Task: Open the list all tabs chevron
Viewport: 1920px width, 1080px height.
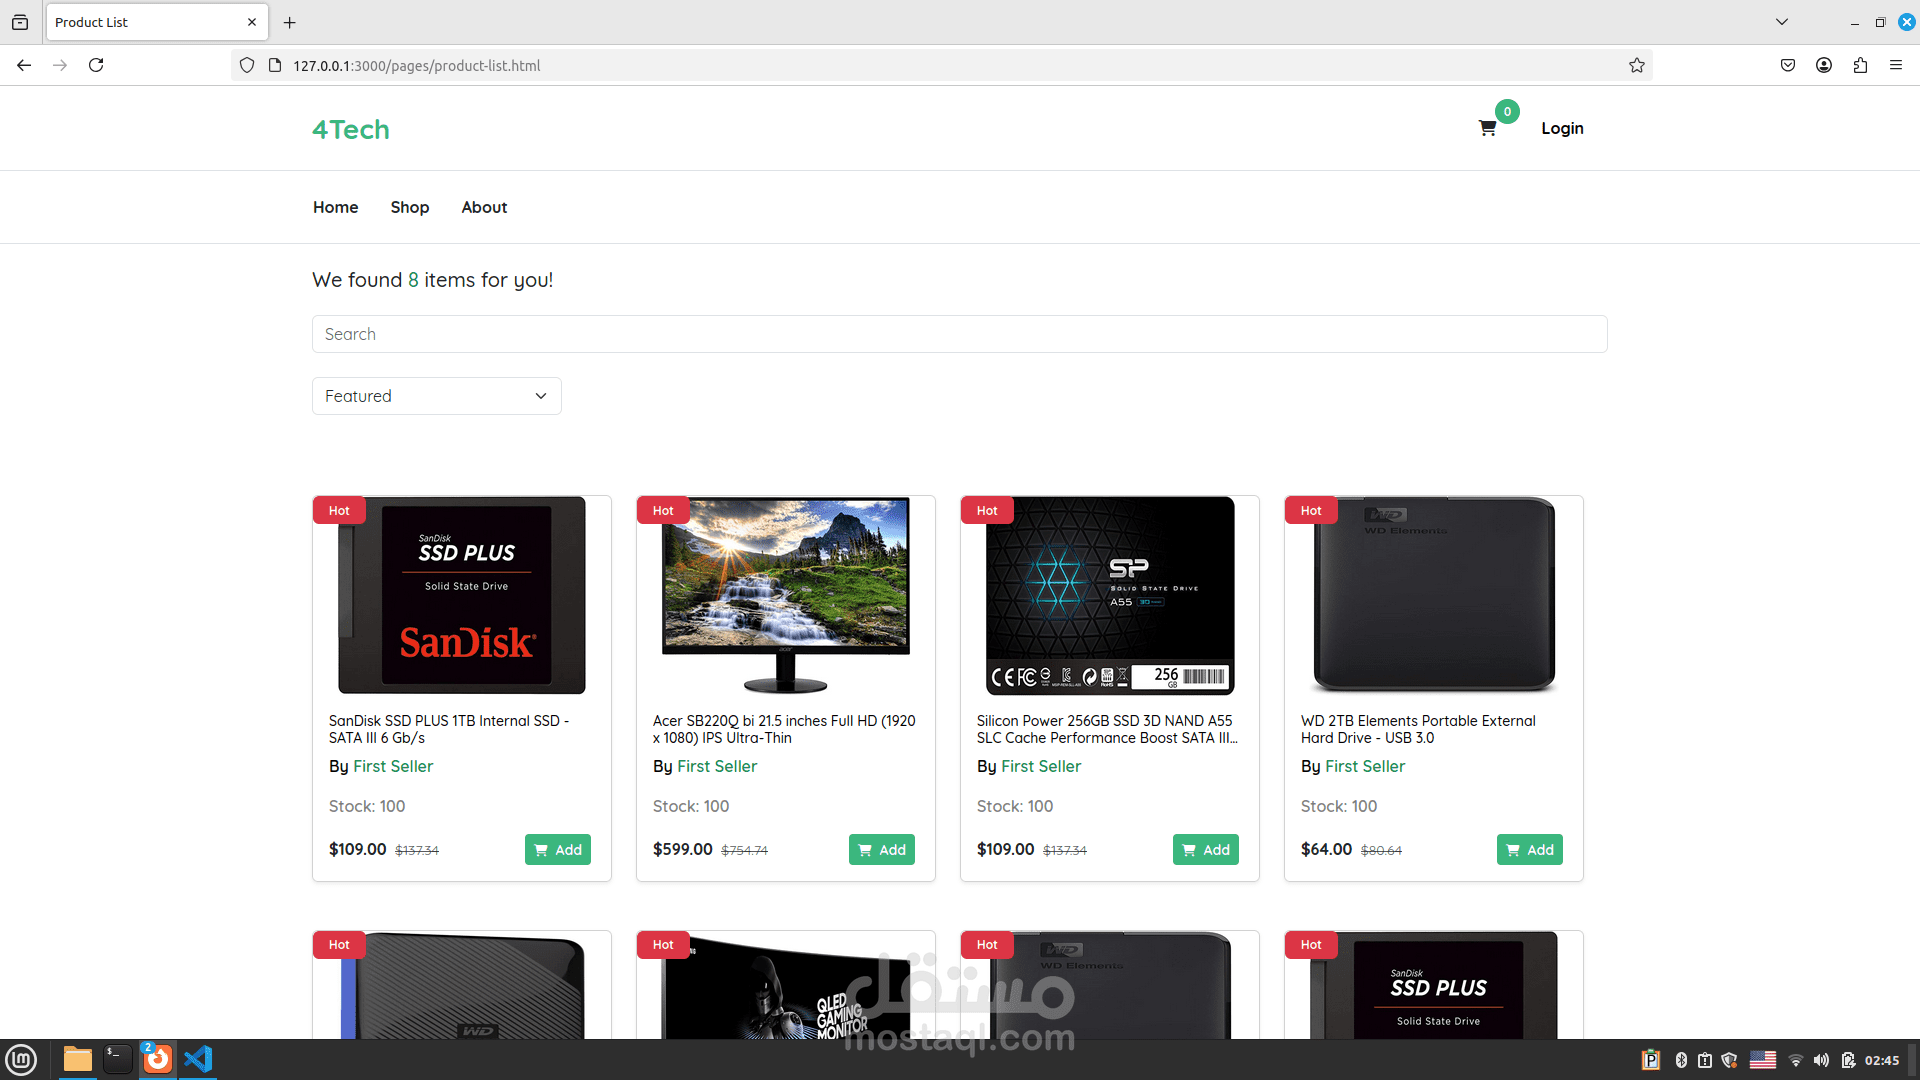Action: [x=1782, y=22]
